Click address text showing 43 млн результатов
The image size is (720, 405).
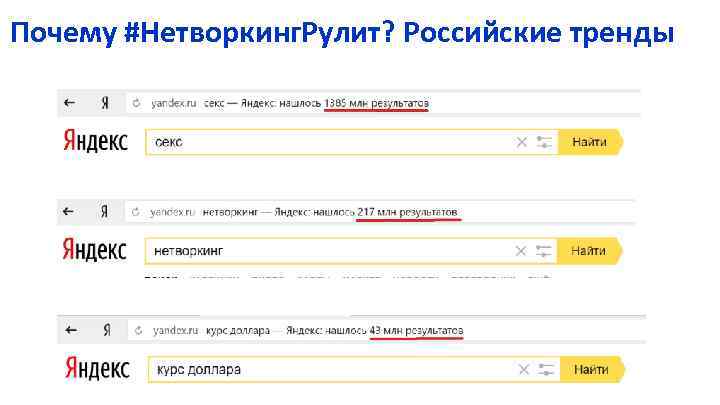416,331
